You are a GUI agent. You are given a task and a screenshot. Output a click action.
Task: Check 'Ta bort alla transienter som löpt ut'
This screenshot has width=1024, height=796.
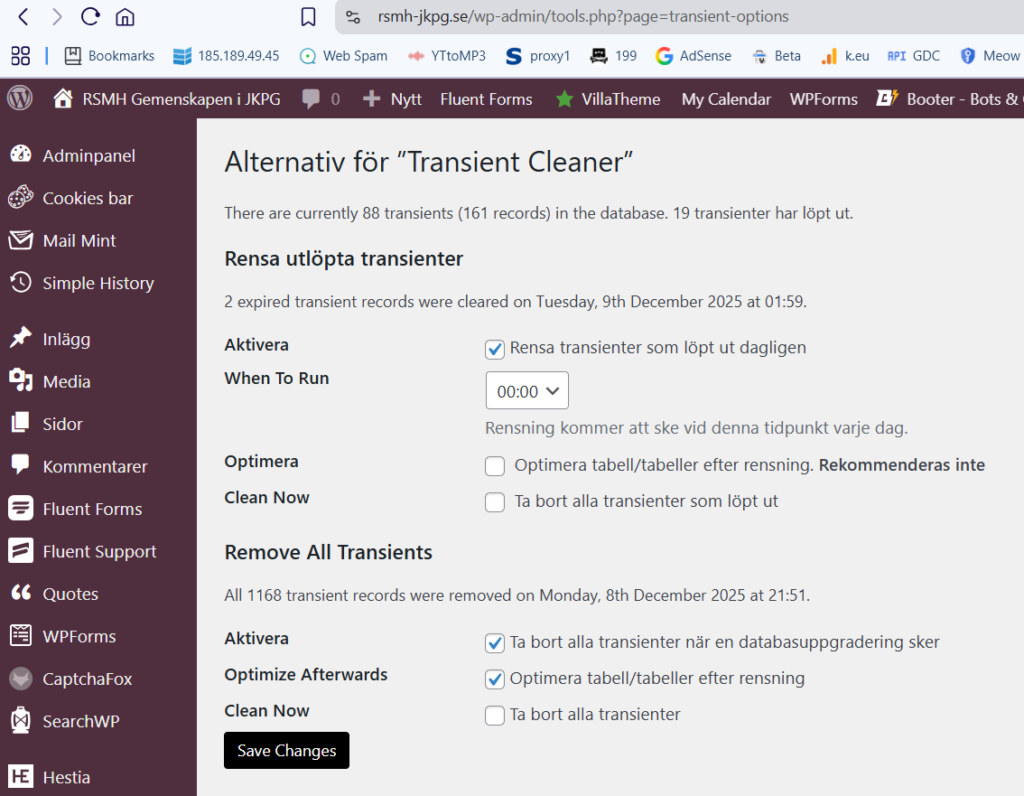(494, 502)
